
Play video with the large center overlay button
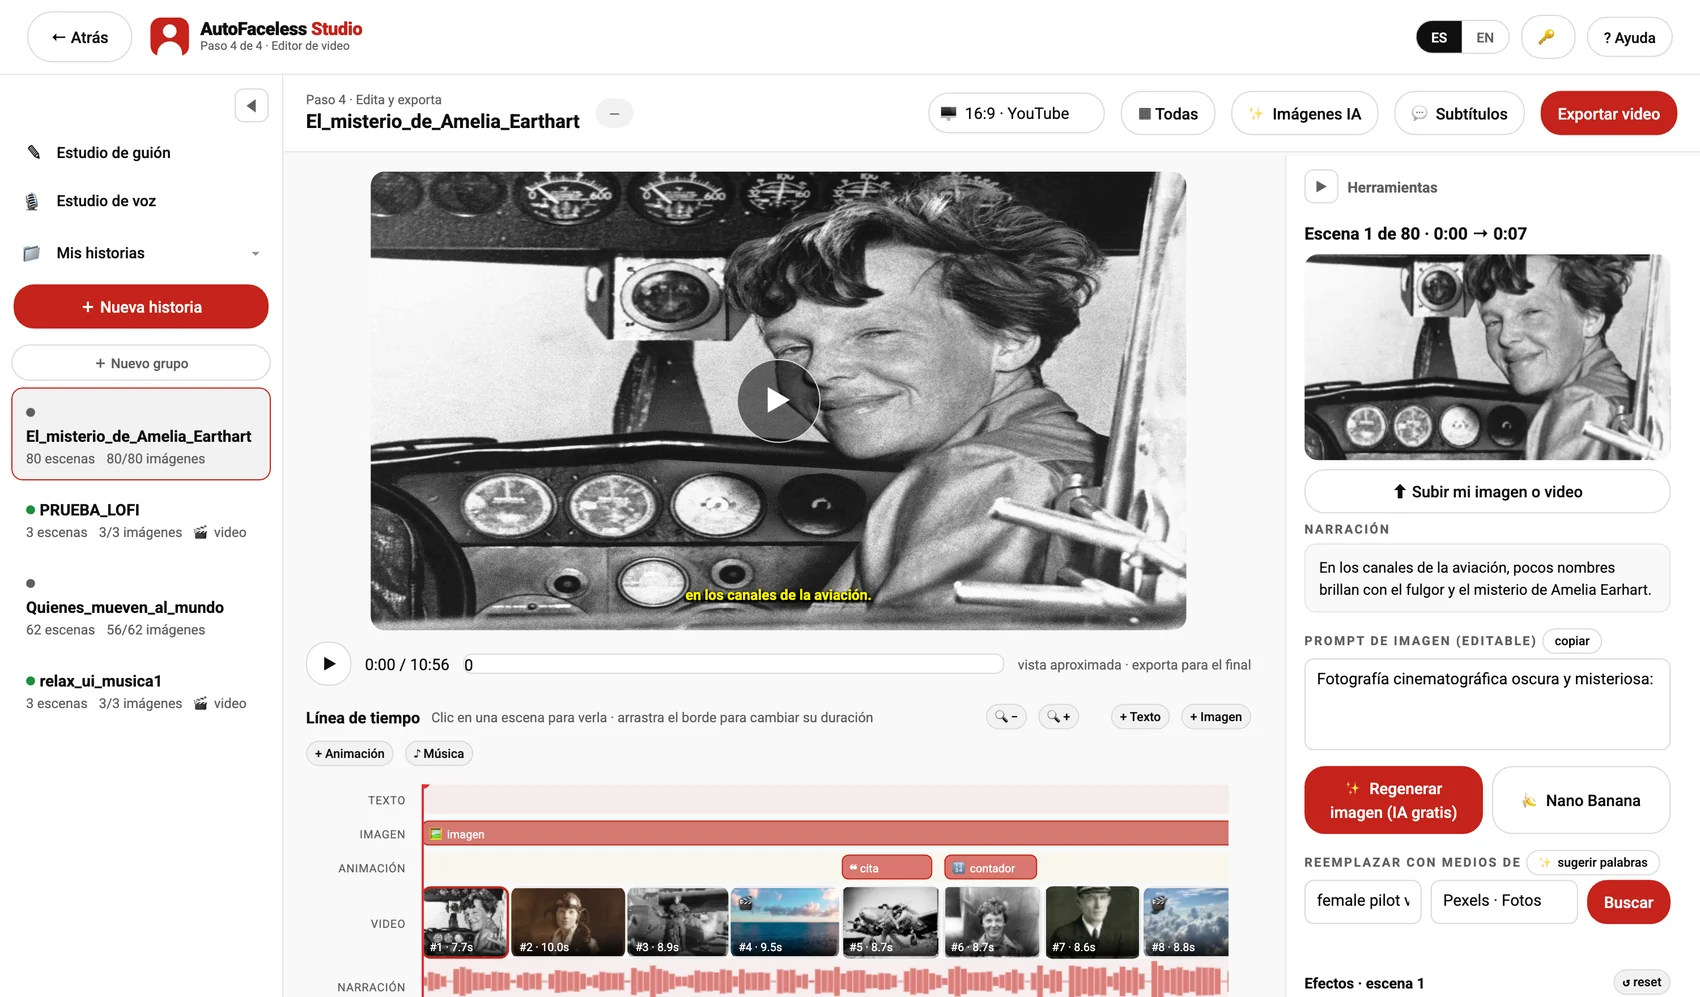coord(778,401)
